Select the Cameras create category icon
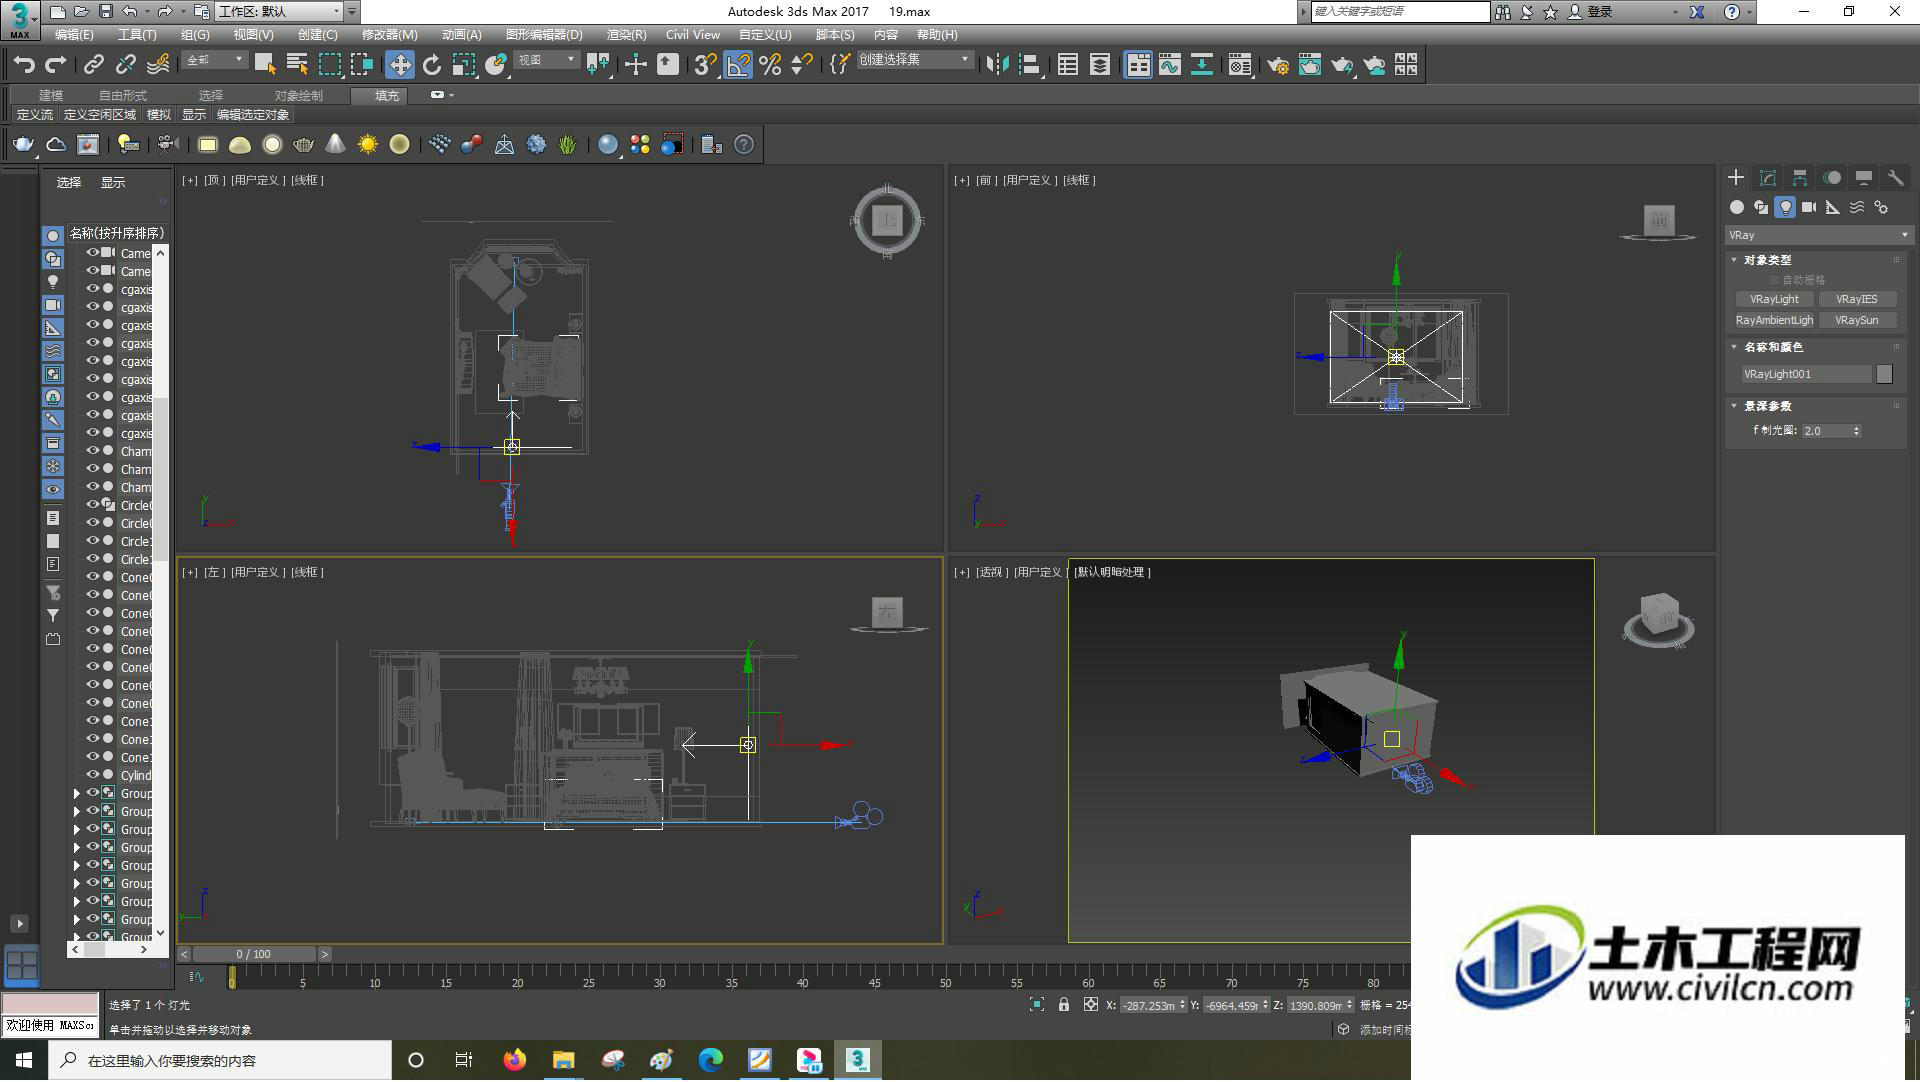Viewport: 1920px width, 1082px height. [1809, 207]
